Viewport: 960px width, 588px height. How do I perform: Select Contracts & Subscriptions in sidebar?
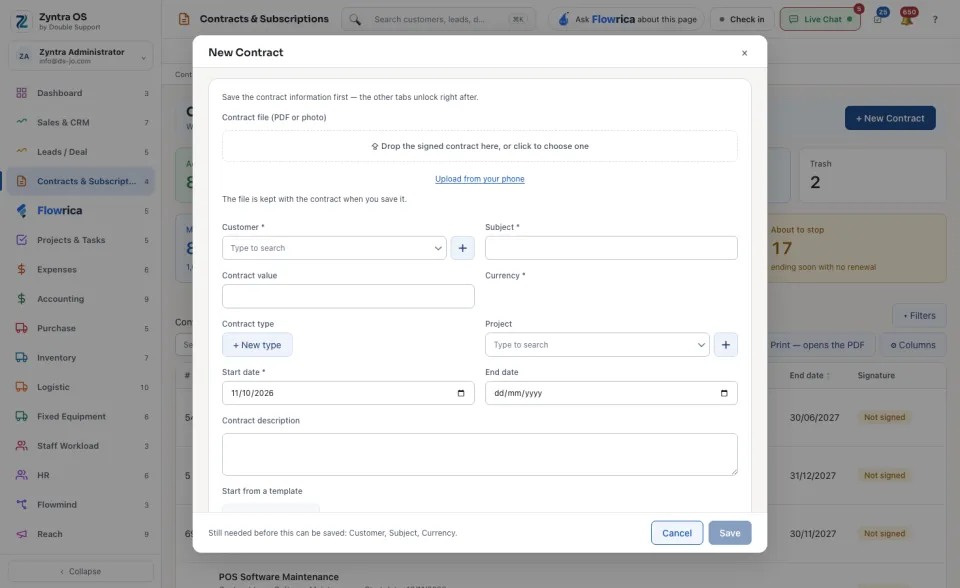click(81, 181)
